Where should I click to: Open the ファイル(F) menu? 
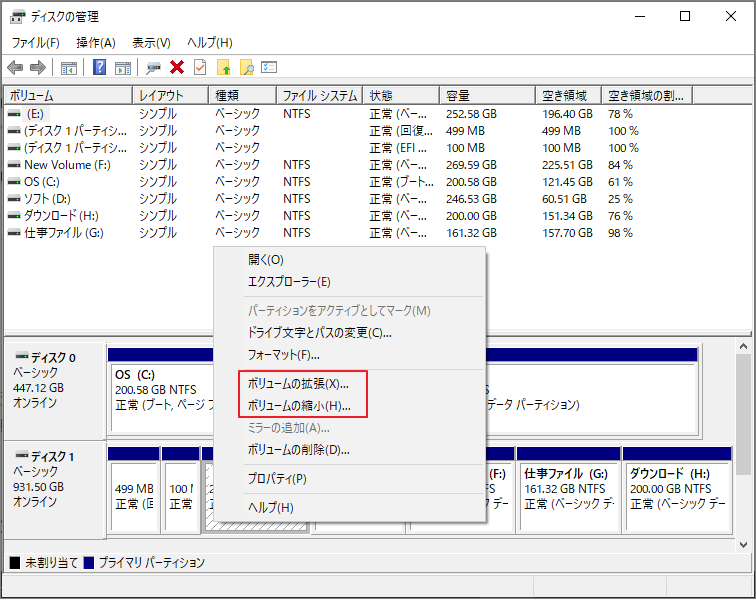(35, 43)
